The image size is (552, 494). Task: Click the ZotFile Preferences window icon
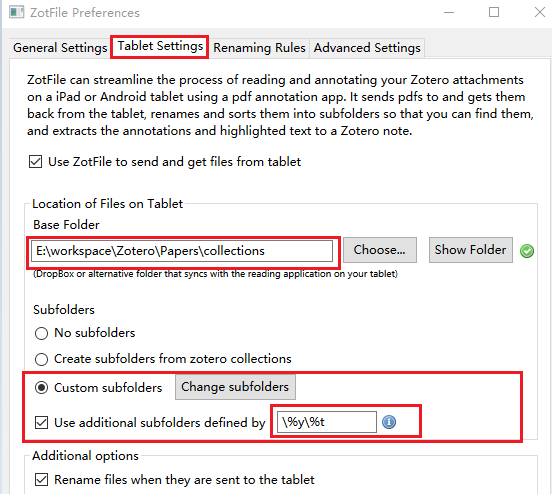click(x=17, y=12)
